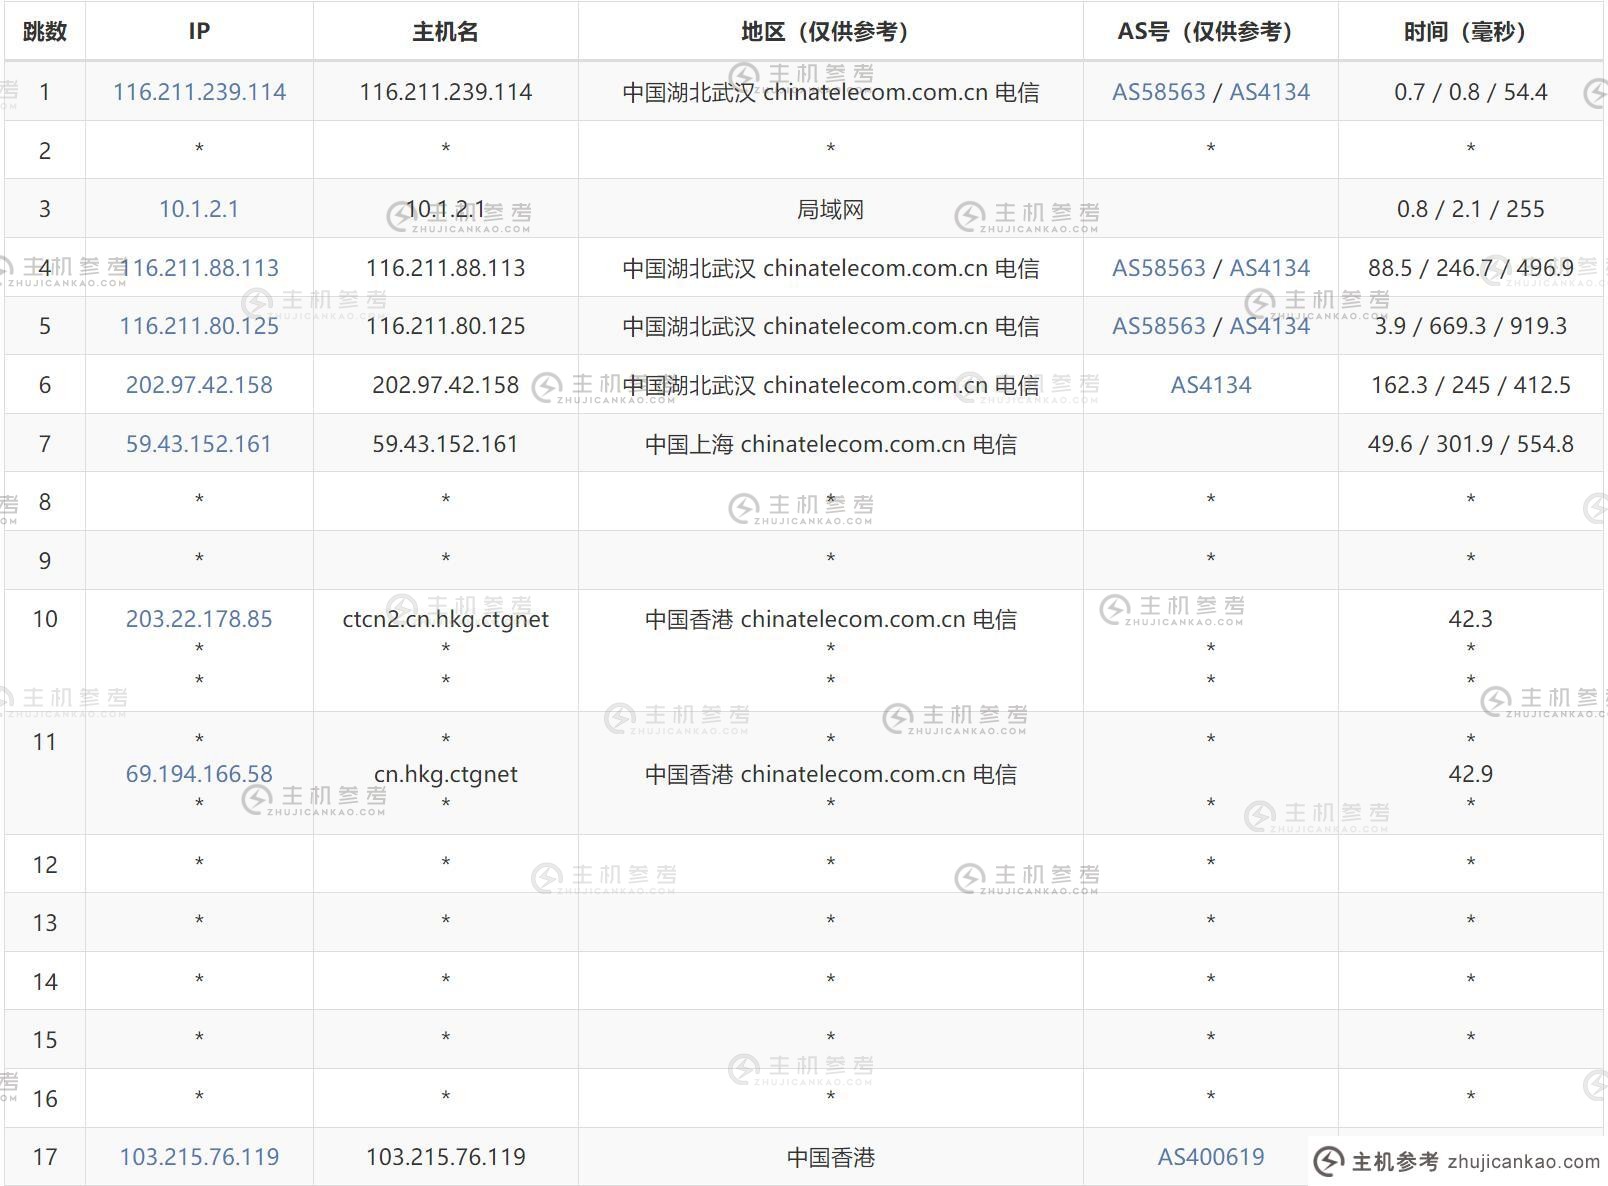
Task: Click the 时间（毫秒） column header
Action: 1470,32
